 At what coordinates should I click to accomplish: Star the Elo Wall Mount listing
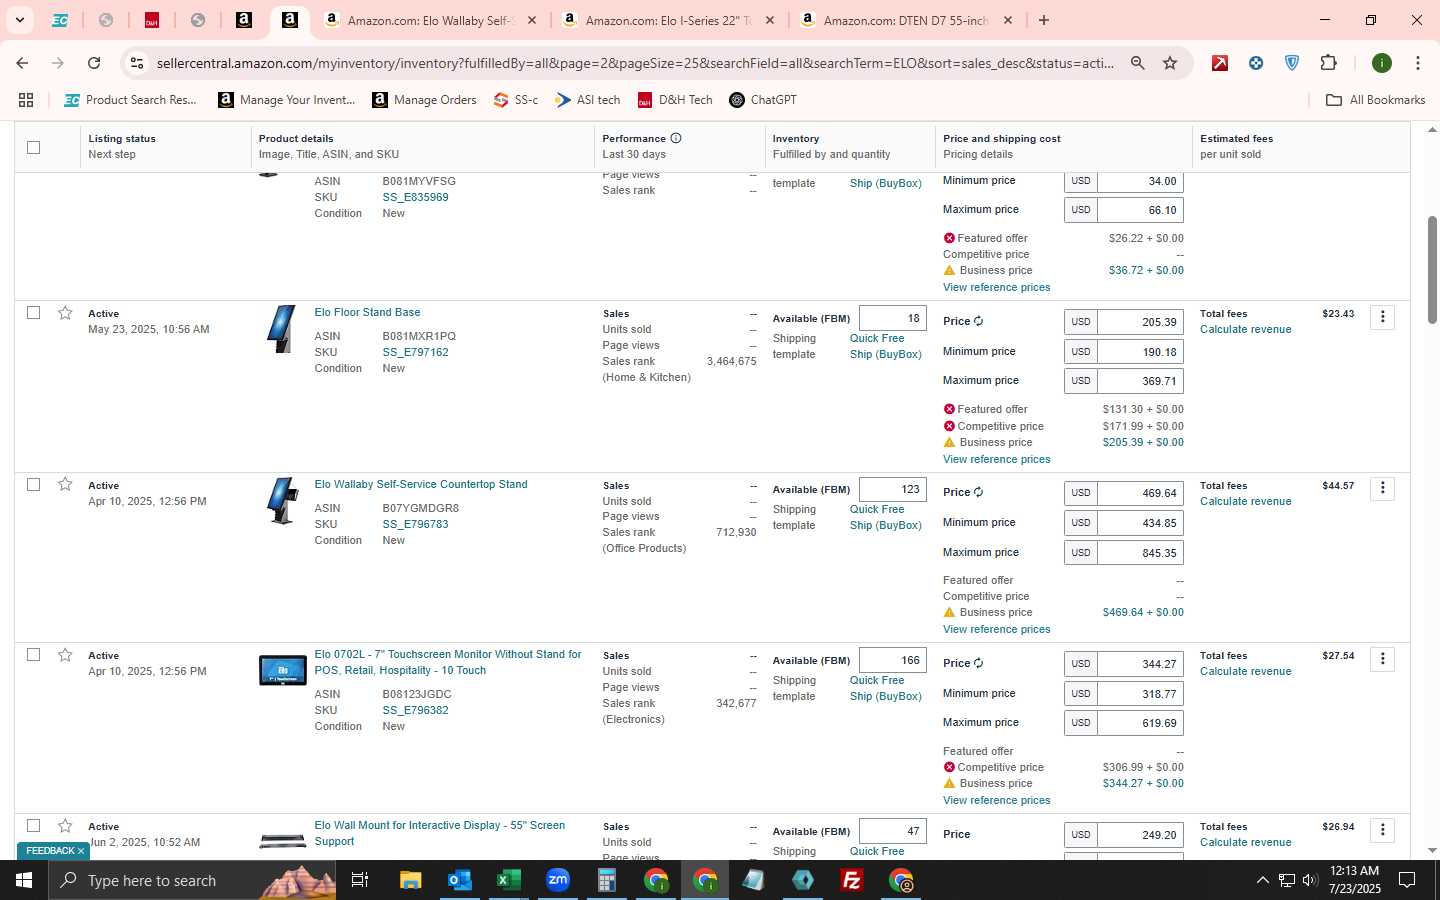65,826
